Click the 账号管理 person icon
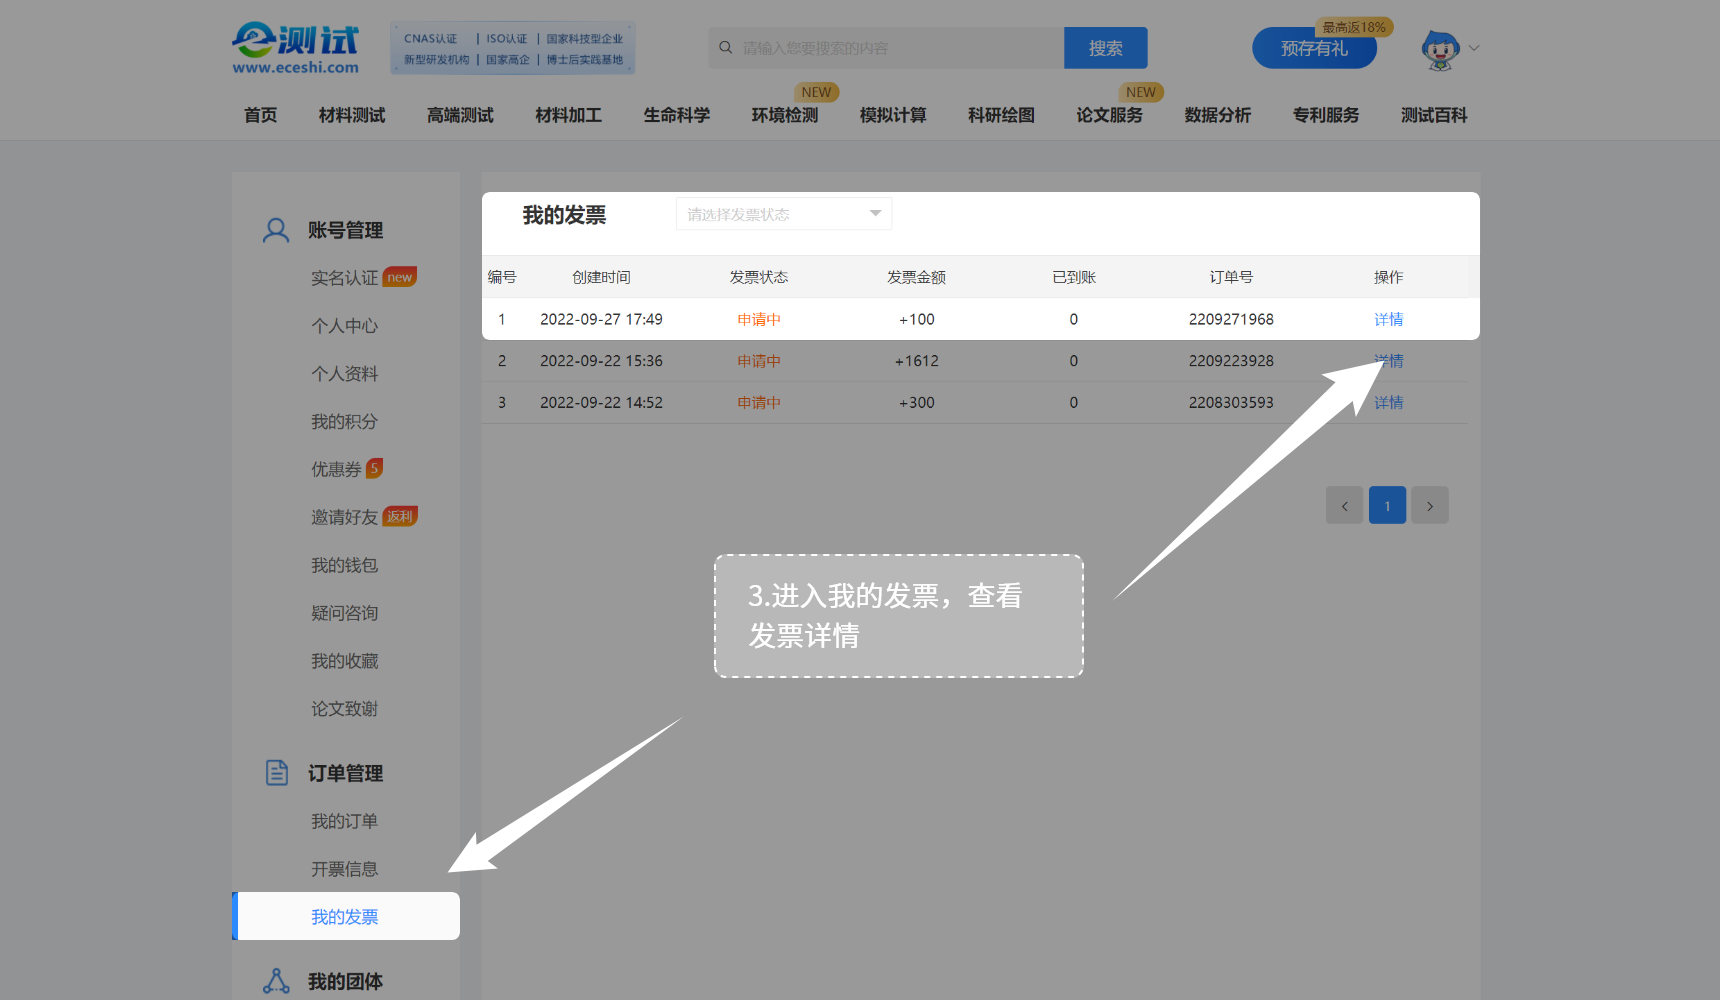 [276, 231]
